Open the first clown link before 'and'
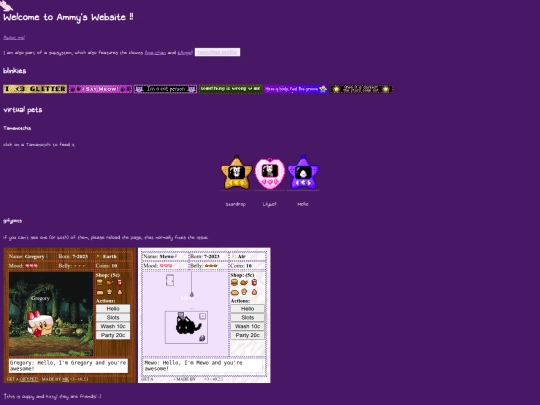 point(155,53)
